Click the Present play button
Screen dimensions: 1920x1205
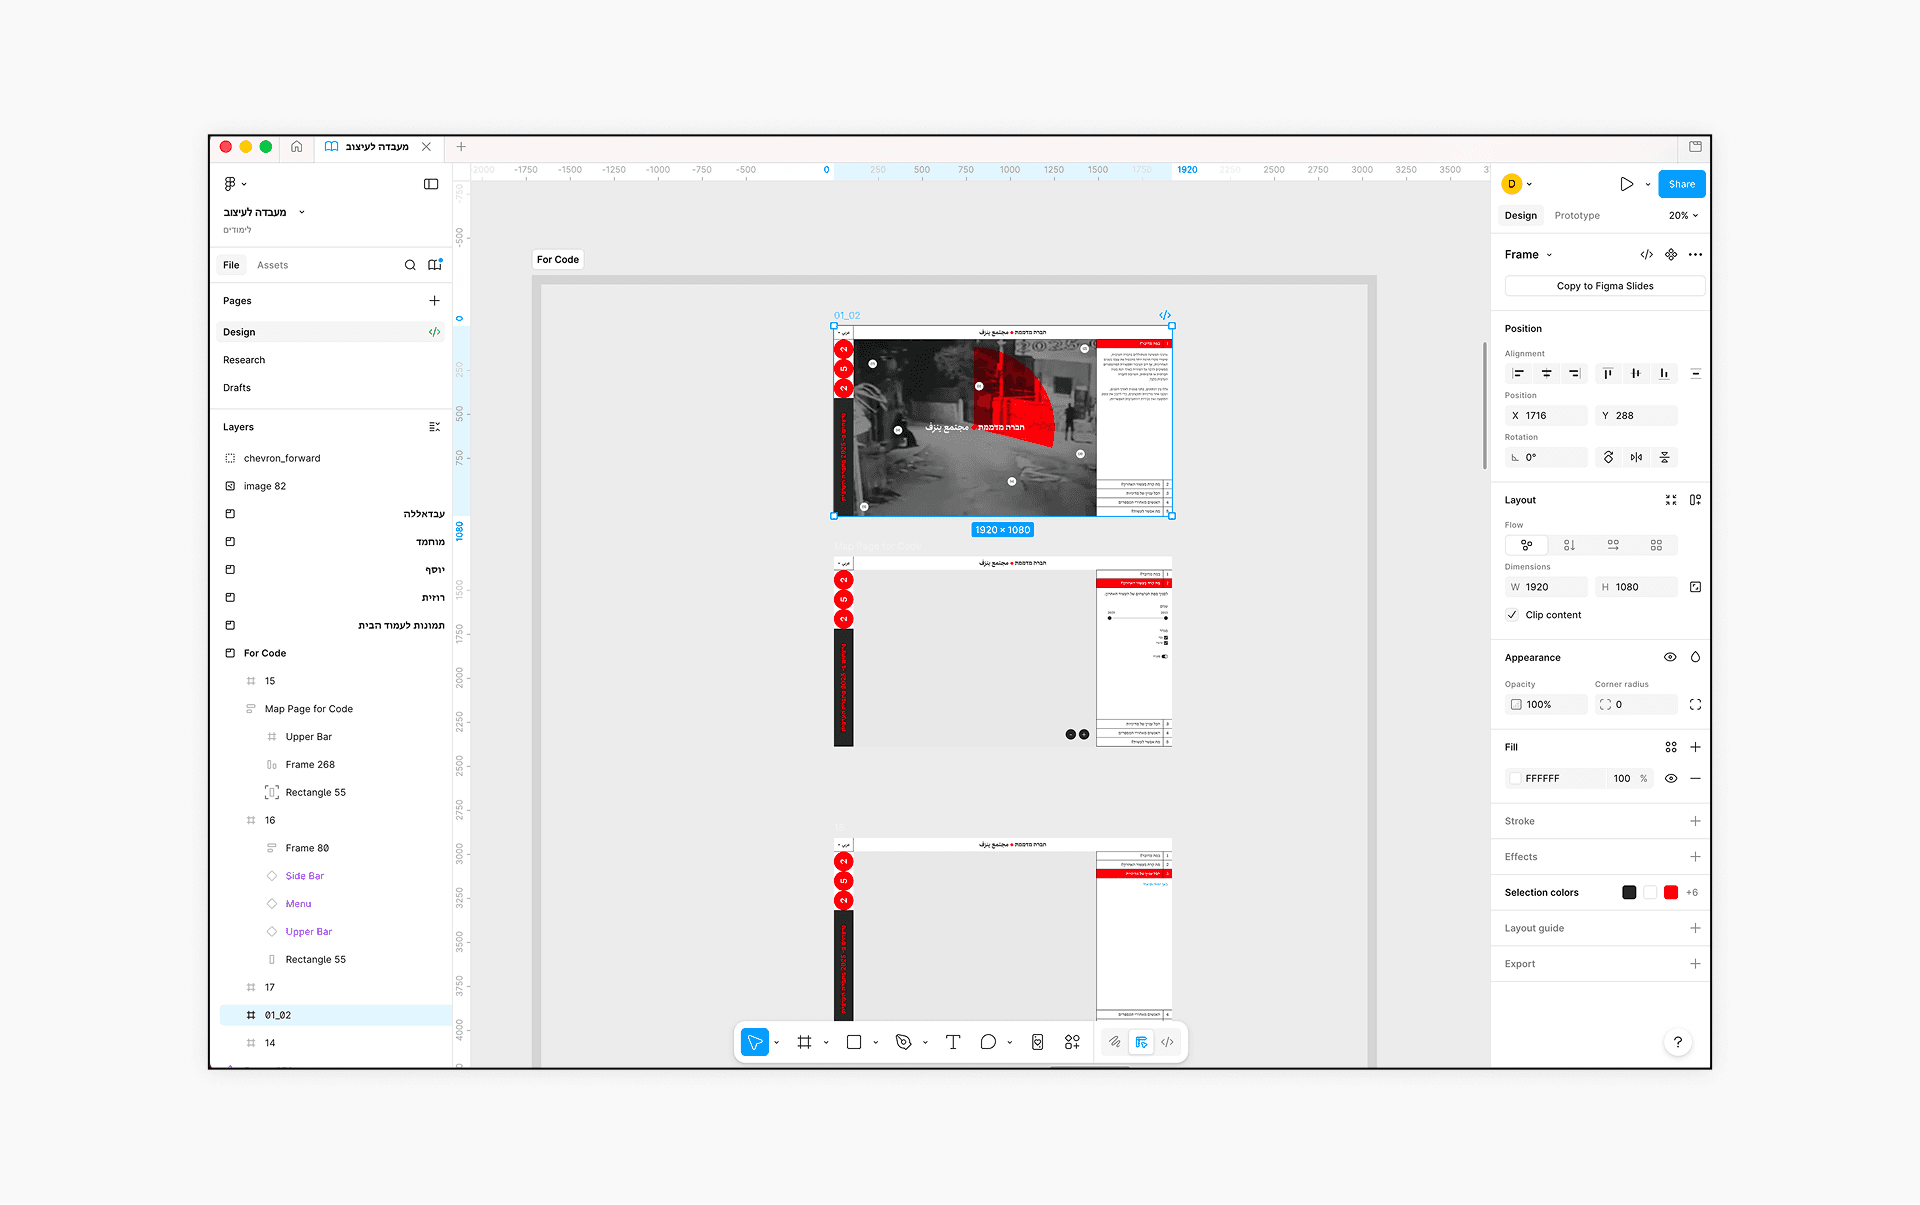point(1626,184)
